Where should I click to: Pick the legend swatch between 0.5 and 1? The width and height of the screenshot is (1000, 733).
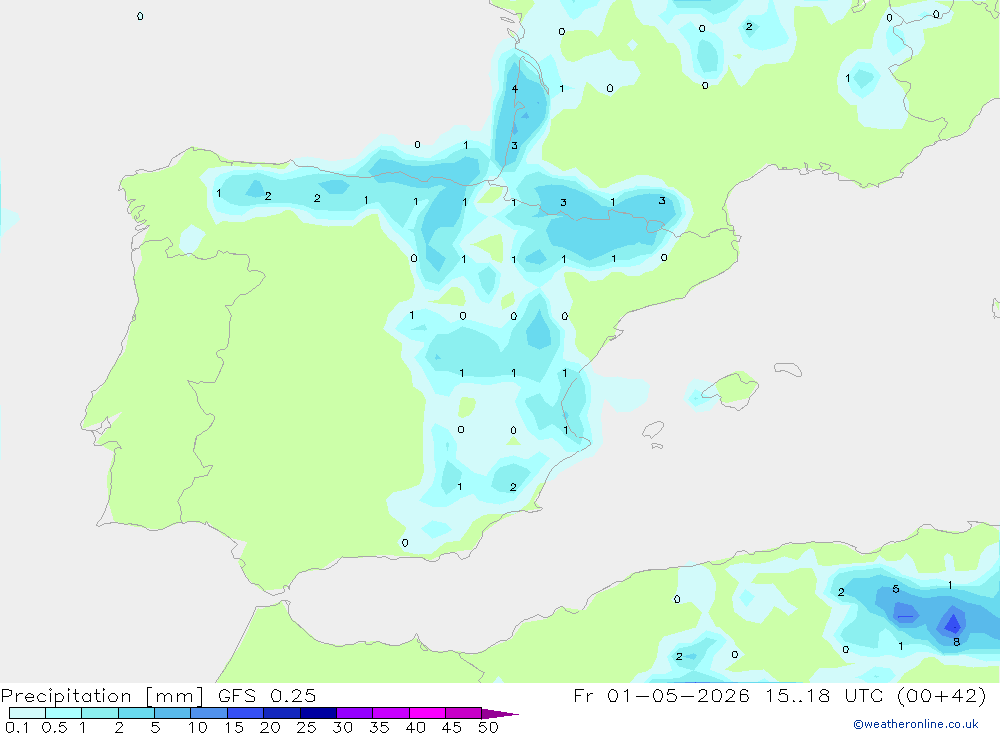[63, 713]
